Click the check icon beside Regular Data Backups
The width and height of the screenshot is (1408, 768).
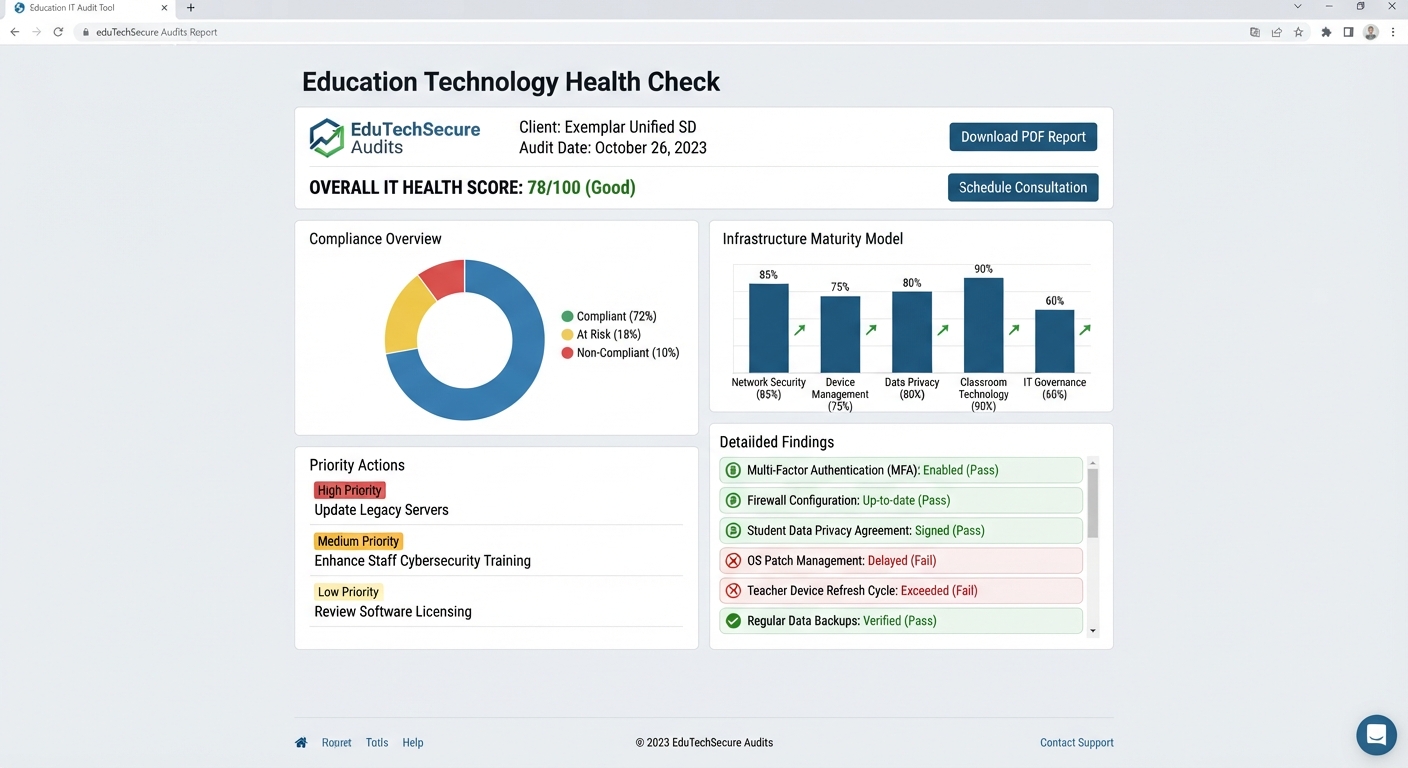click(x=733, y=621)
